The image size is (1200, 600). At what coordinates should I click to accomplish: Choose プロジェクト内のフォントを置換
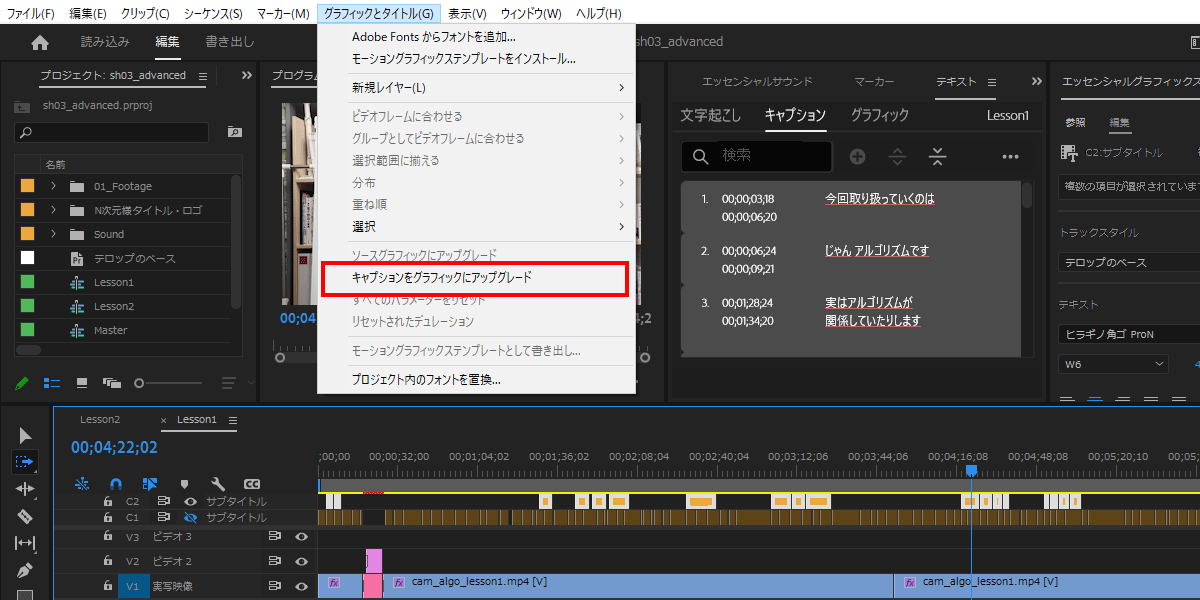click(476, 379)
